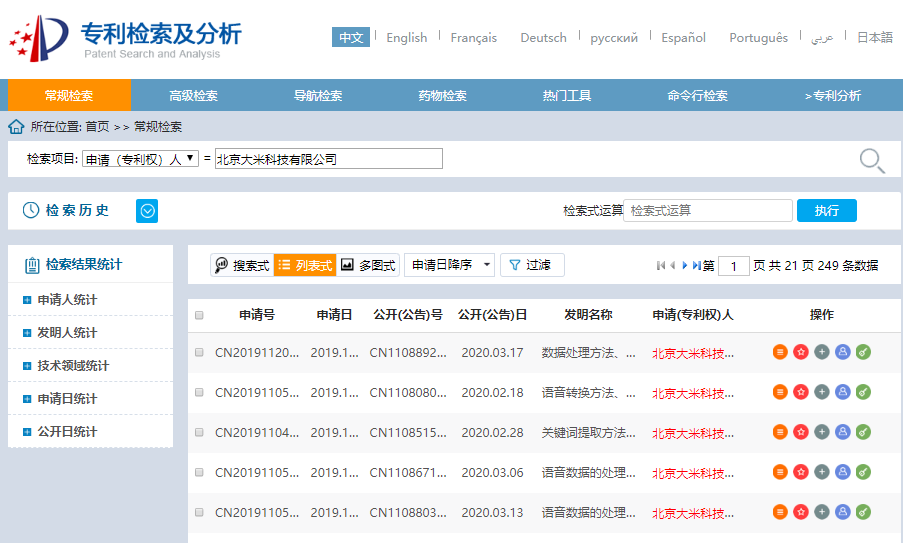Expand the 检索历史 panel with the blue chevron

pos(147,211)
